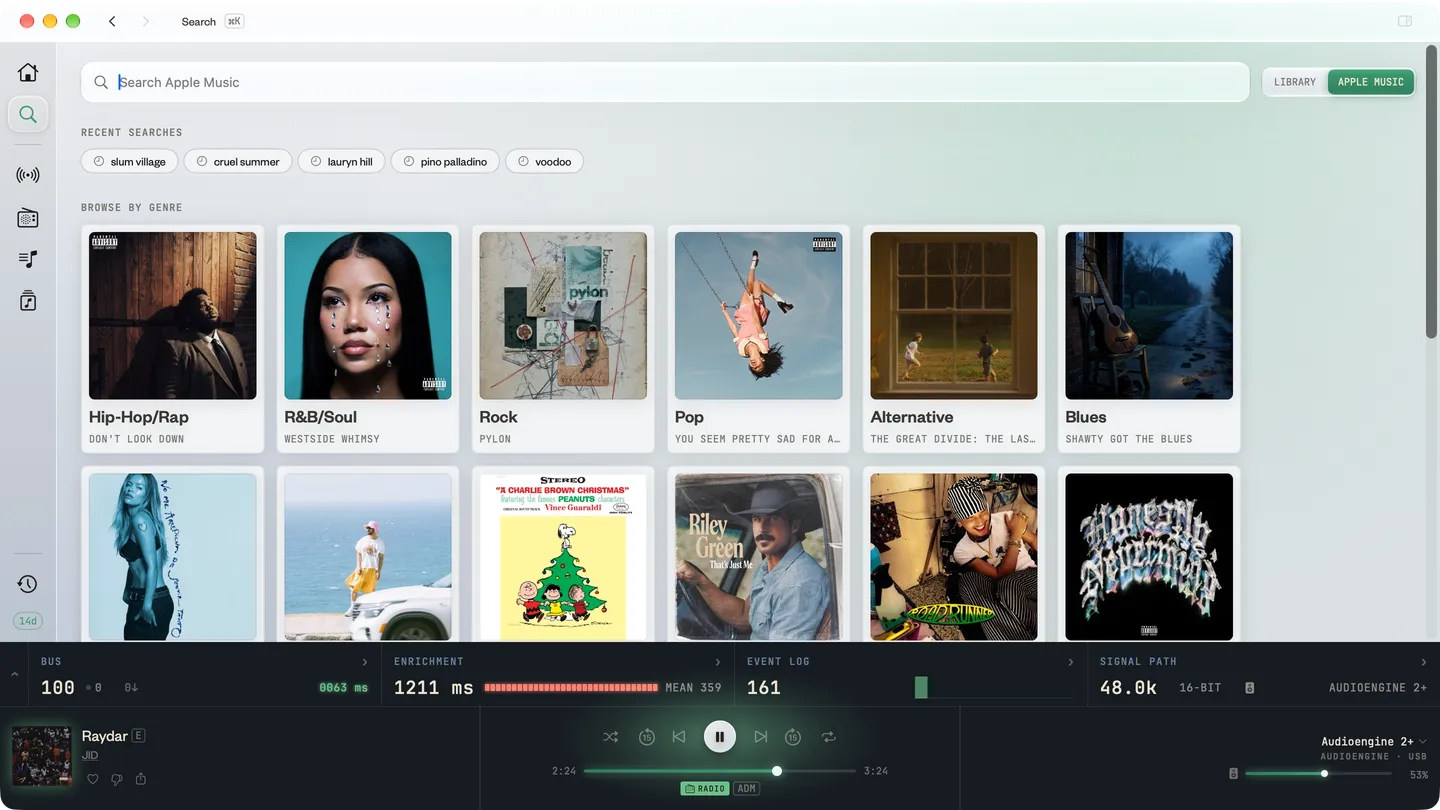Image resolution: width=1440 pixels, height=810 pixels.
Task: Toggle repeat playback
Action: pyautogui.click(x=829, y=737)
